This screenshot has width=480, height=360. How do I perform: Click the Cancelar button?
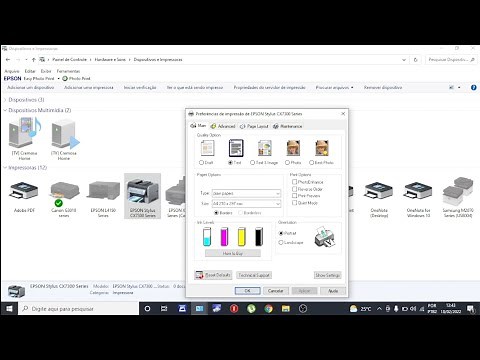[x=276, y=291]
